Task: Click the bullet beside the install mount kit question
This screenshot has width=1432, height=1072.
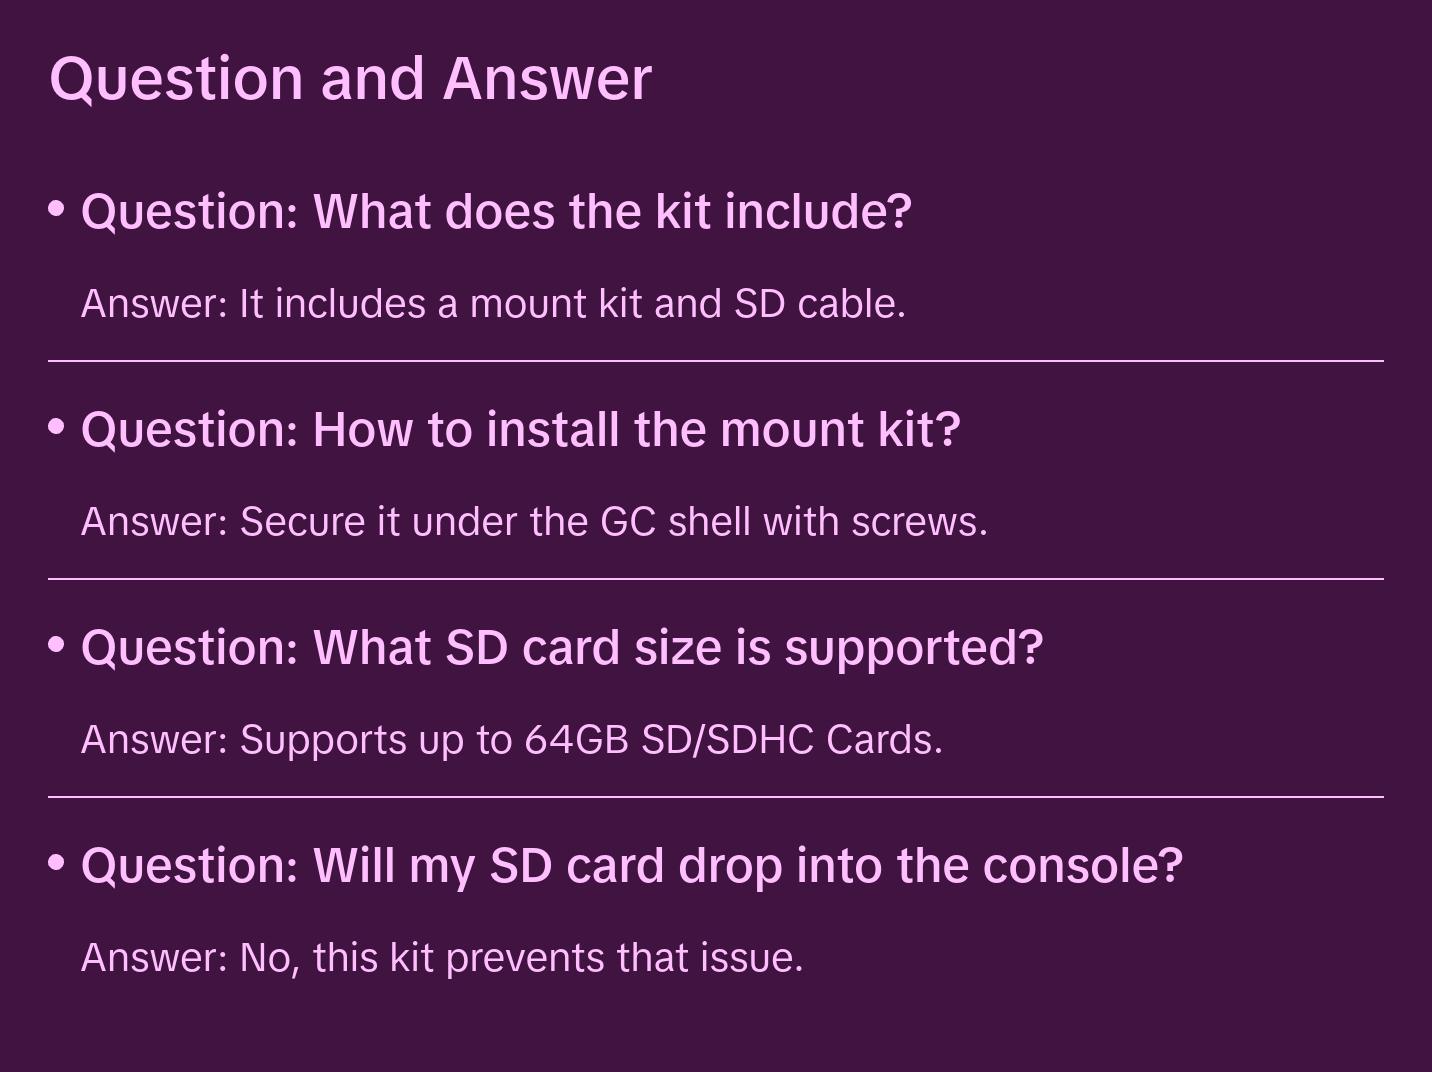Action: coord(57,427)
